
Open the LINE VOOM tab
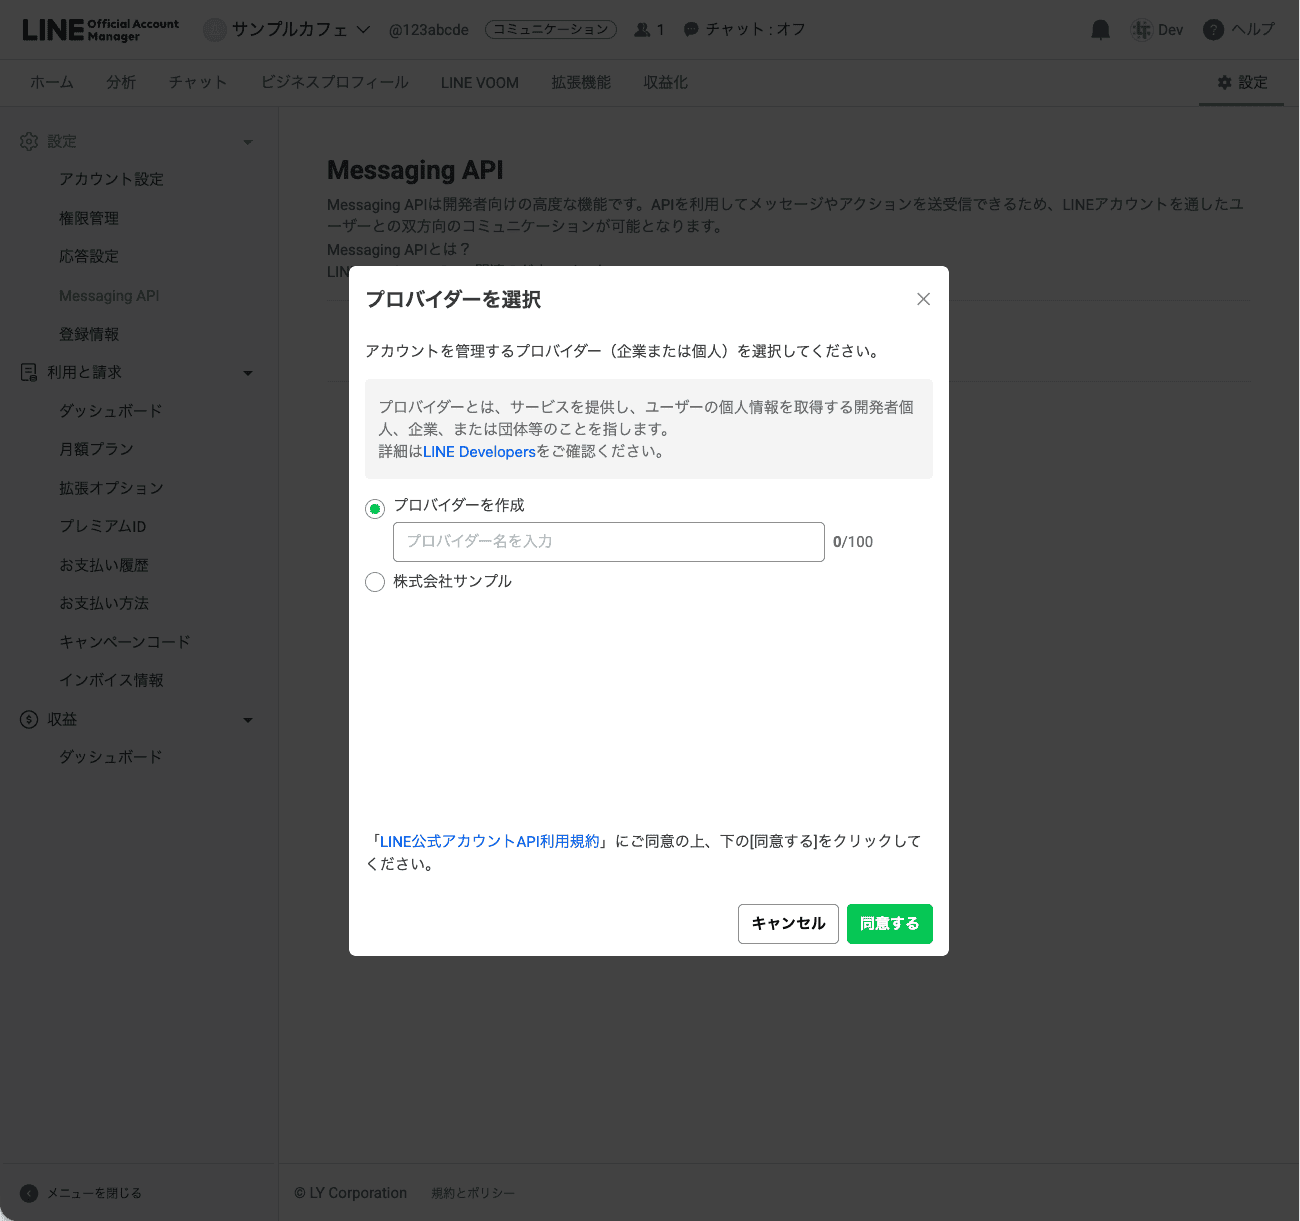[x=480, y=83]
